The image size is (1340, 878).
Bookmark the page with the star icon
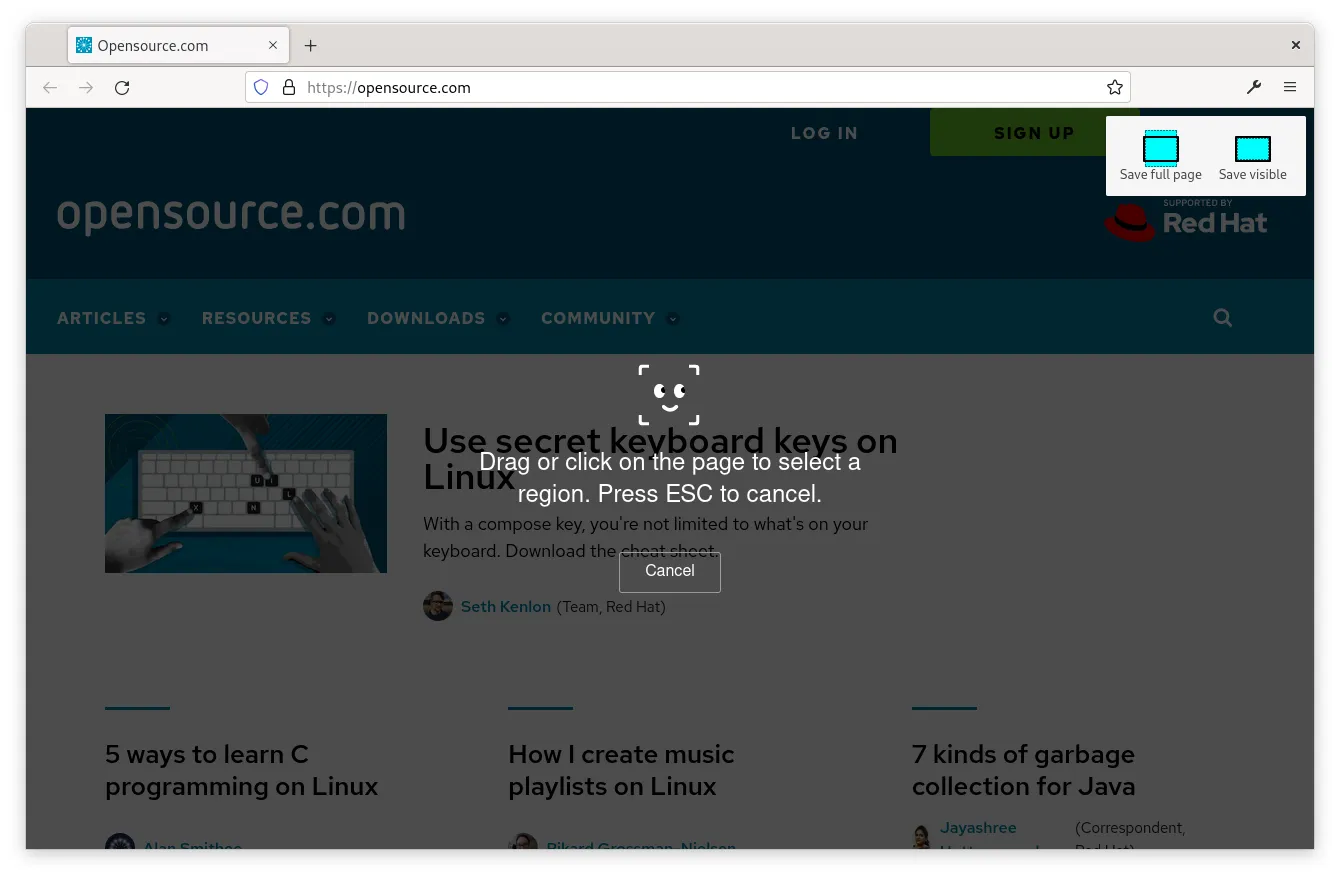pyautogui.click(x=1114, y=87)
